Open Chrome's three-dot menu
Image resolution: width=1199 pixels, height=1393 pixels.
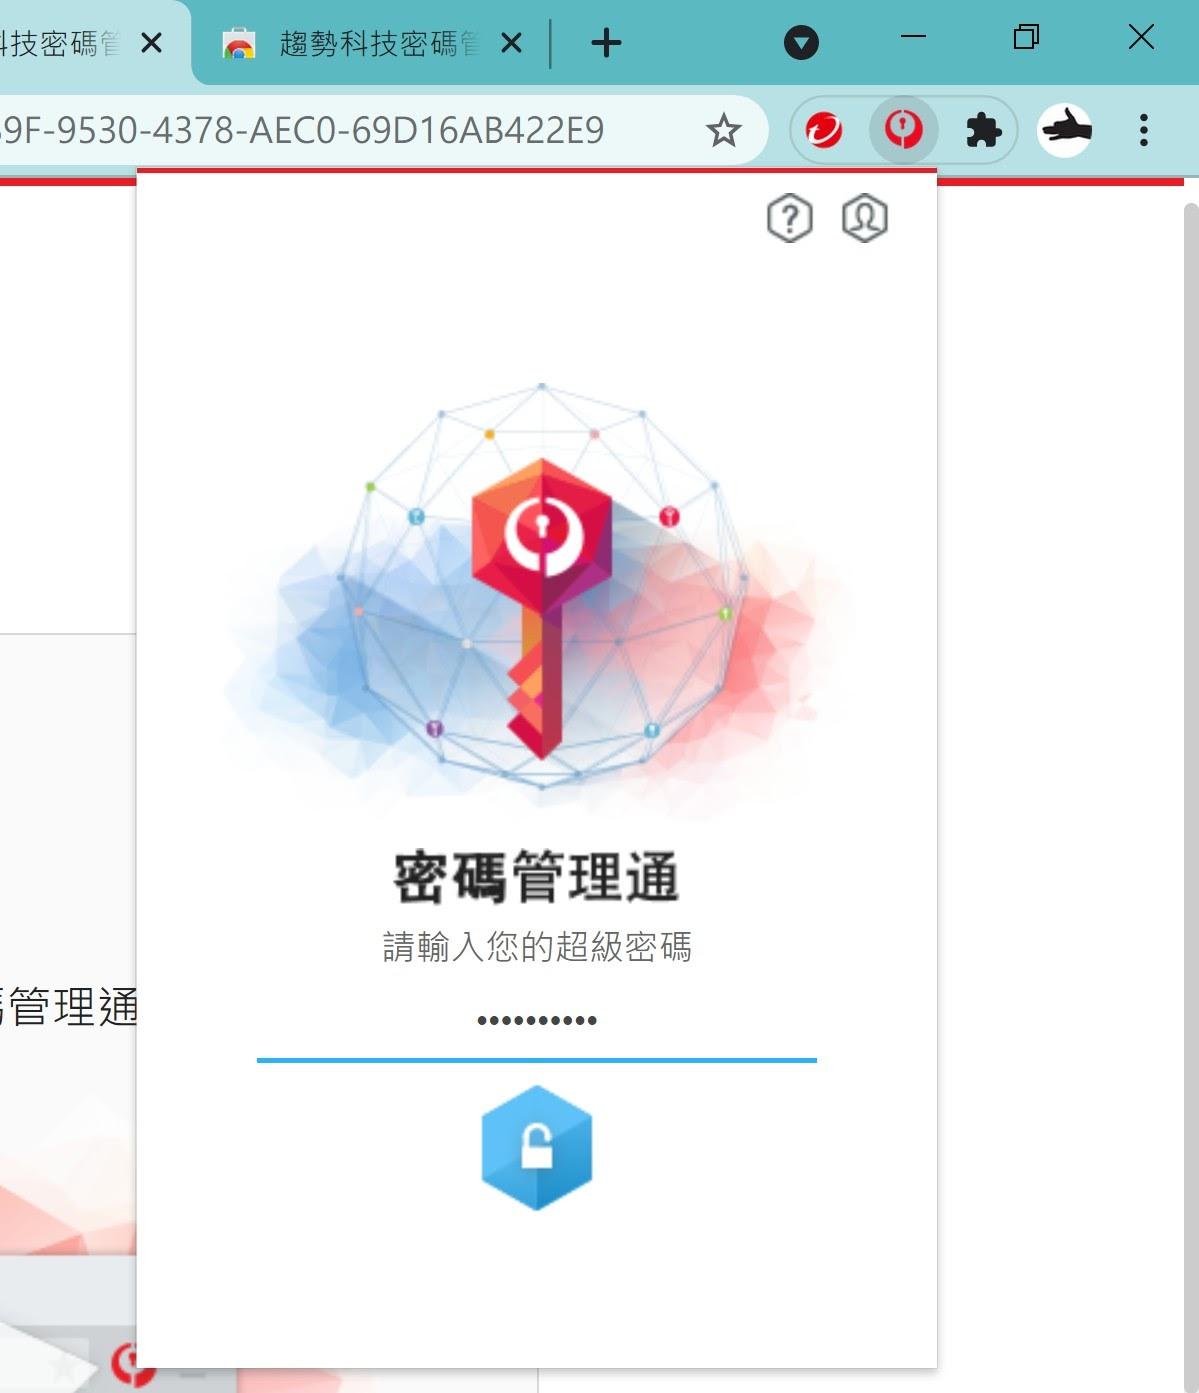(x=1144, y=130)
